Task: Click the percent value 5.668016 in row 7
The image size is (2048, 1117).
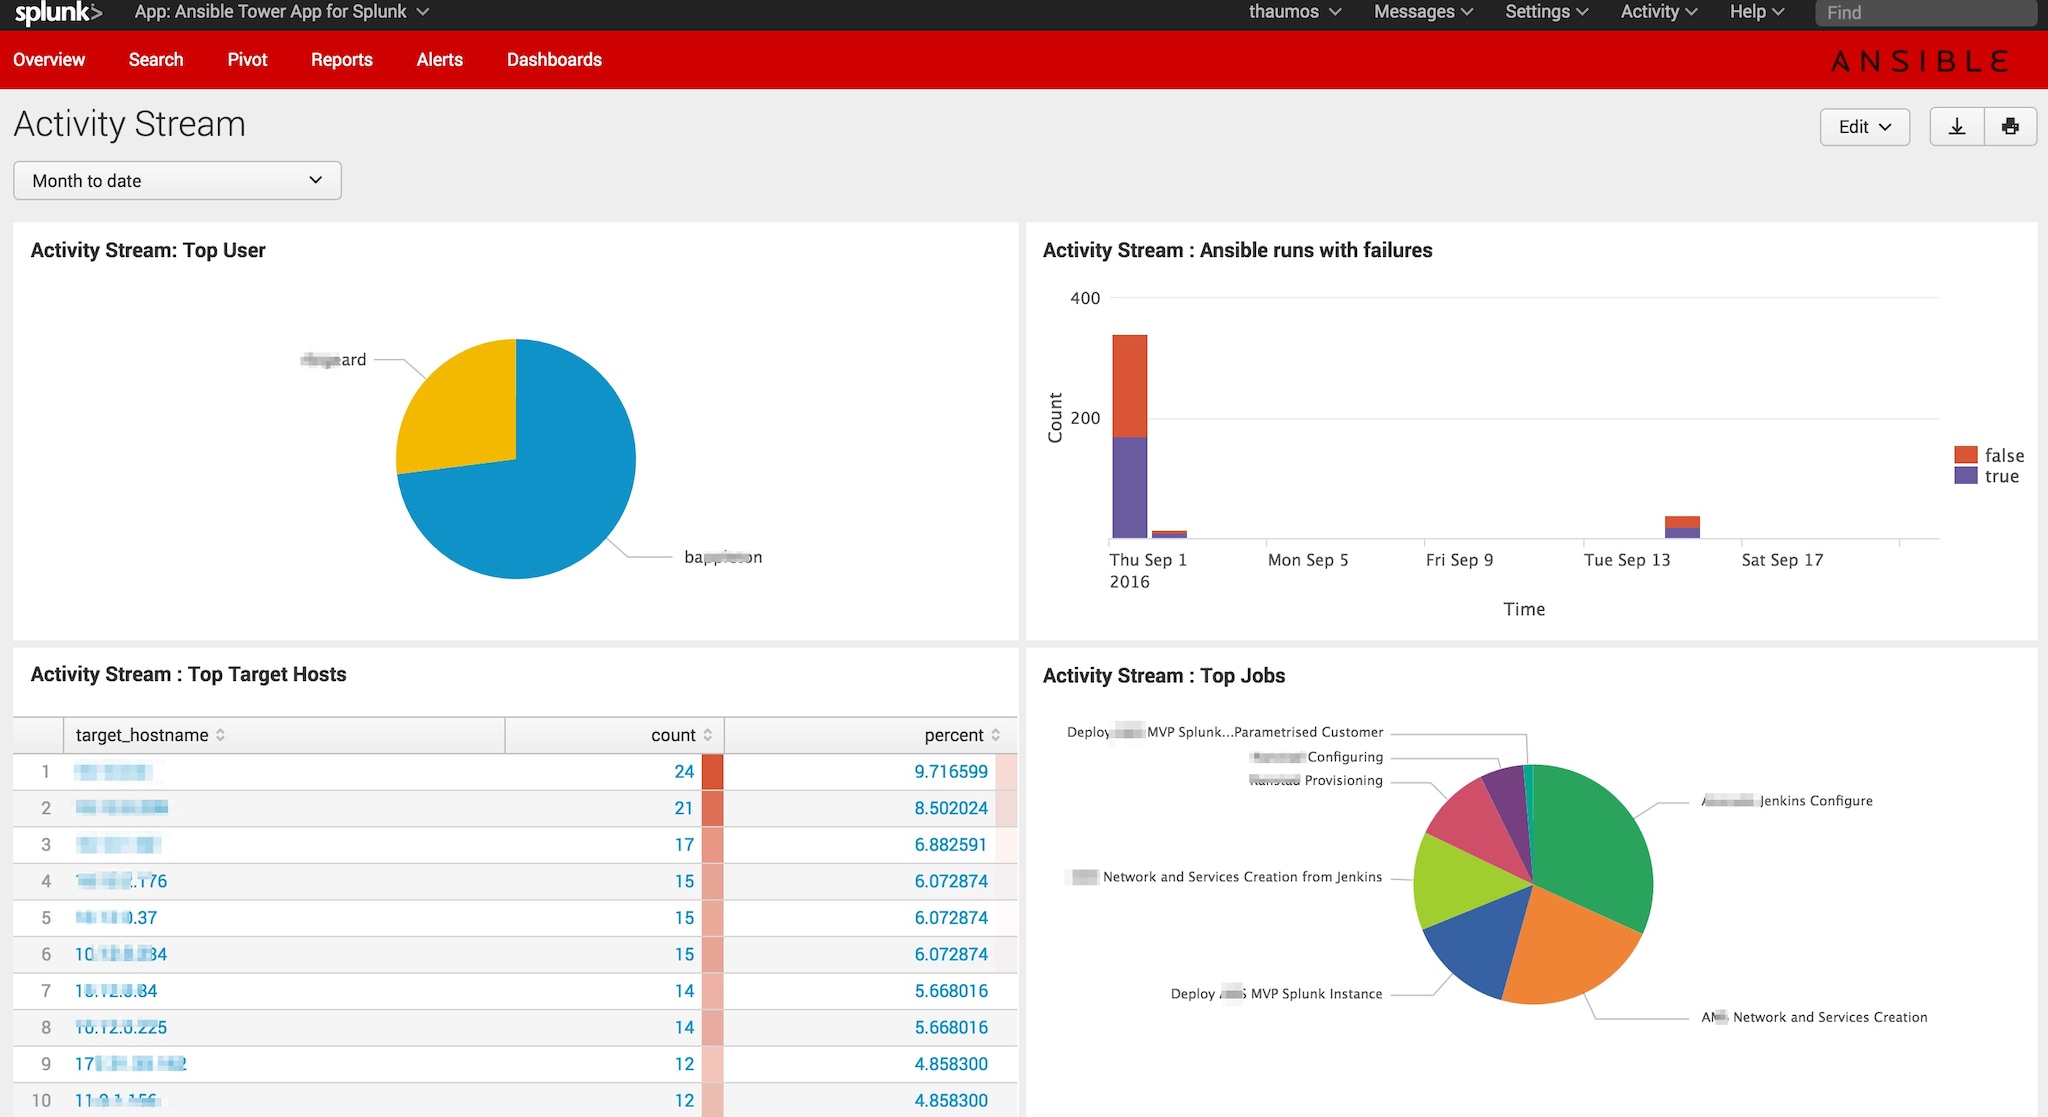Action: click(x=951, y=991)
